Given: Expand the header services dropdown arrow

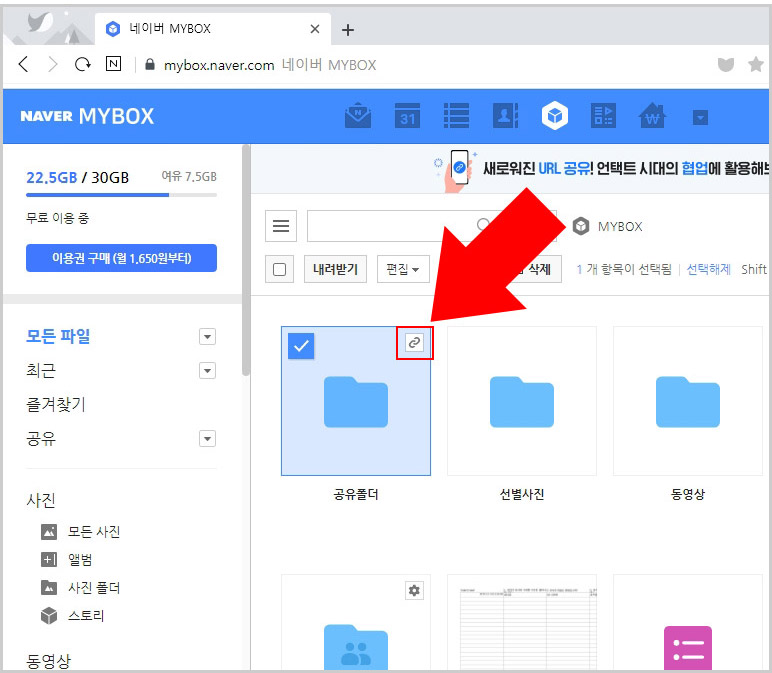Looking at the screenshot, I should click(x=700, y=117).
